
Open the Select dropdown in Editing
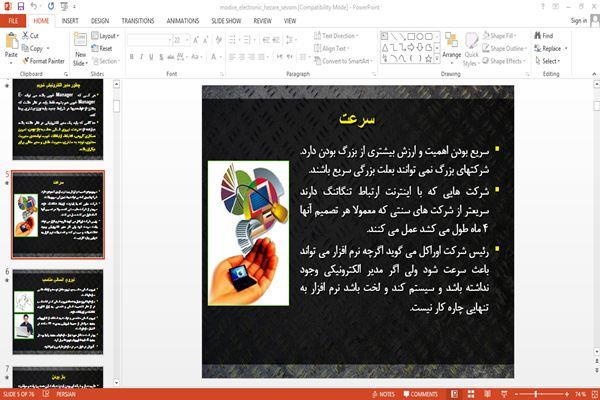(548, 61)
